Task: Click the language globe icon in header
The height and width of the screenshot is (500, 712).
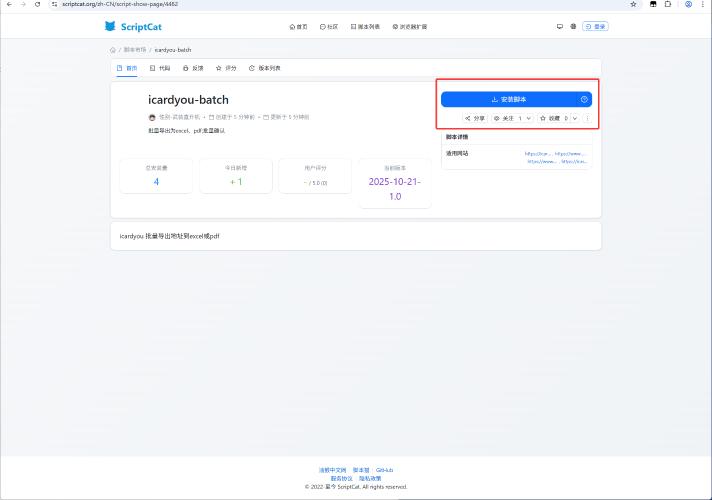Action: click(x=573, y=26)
